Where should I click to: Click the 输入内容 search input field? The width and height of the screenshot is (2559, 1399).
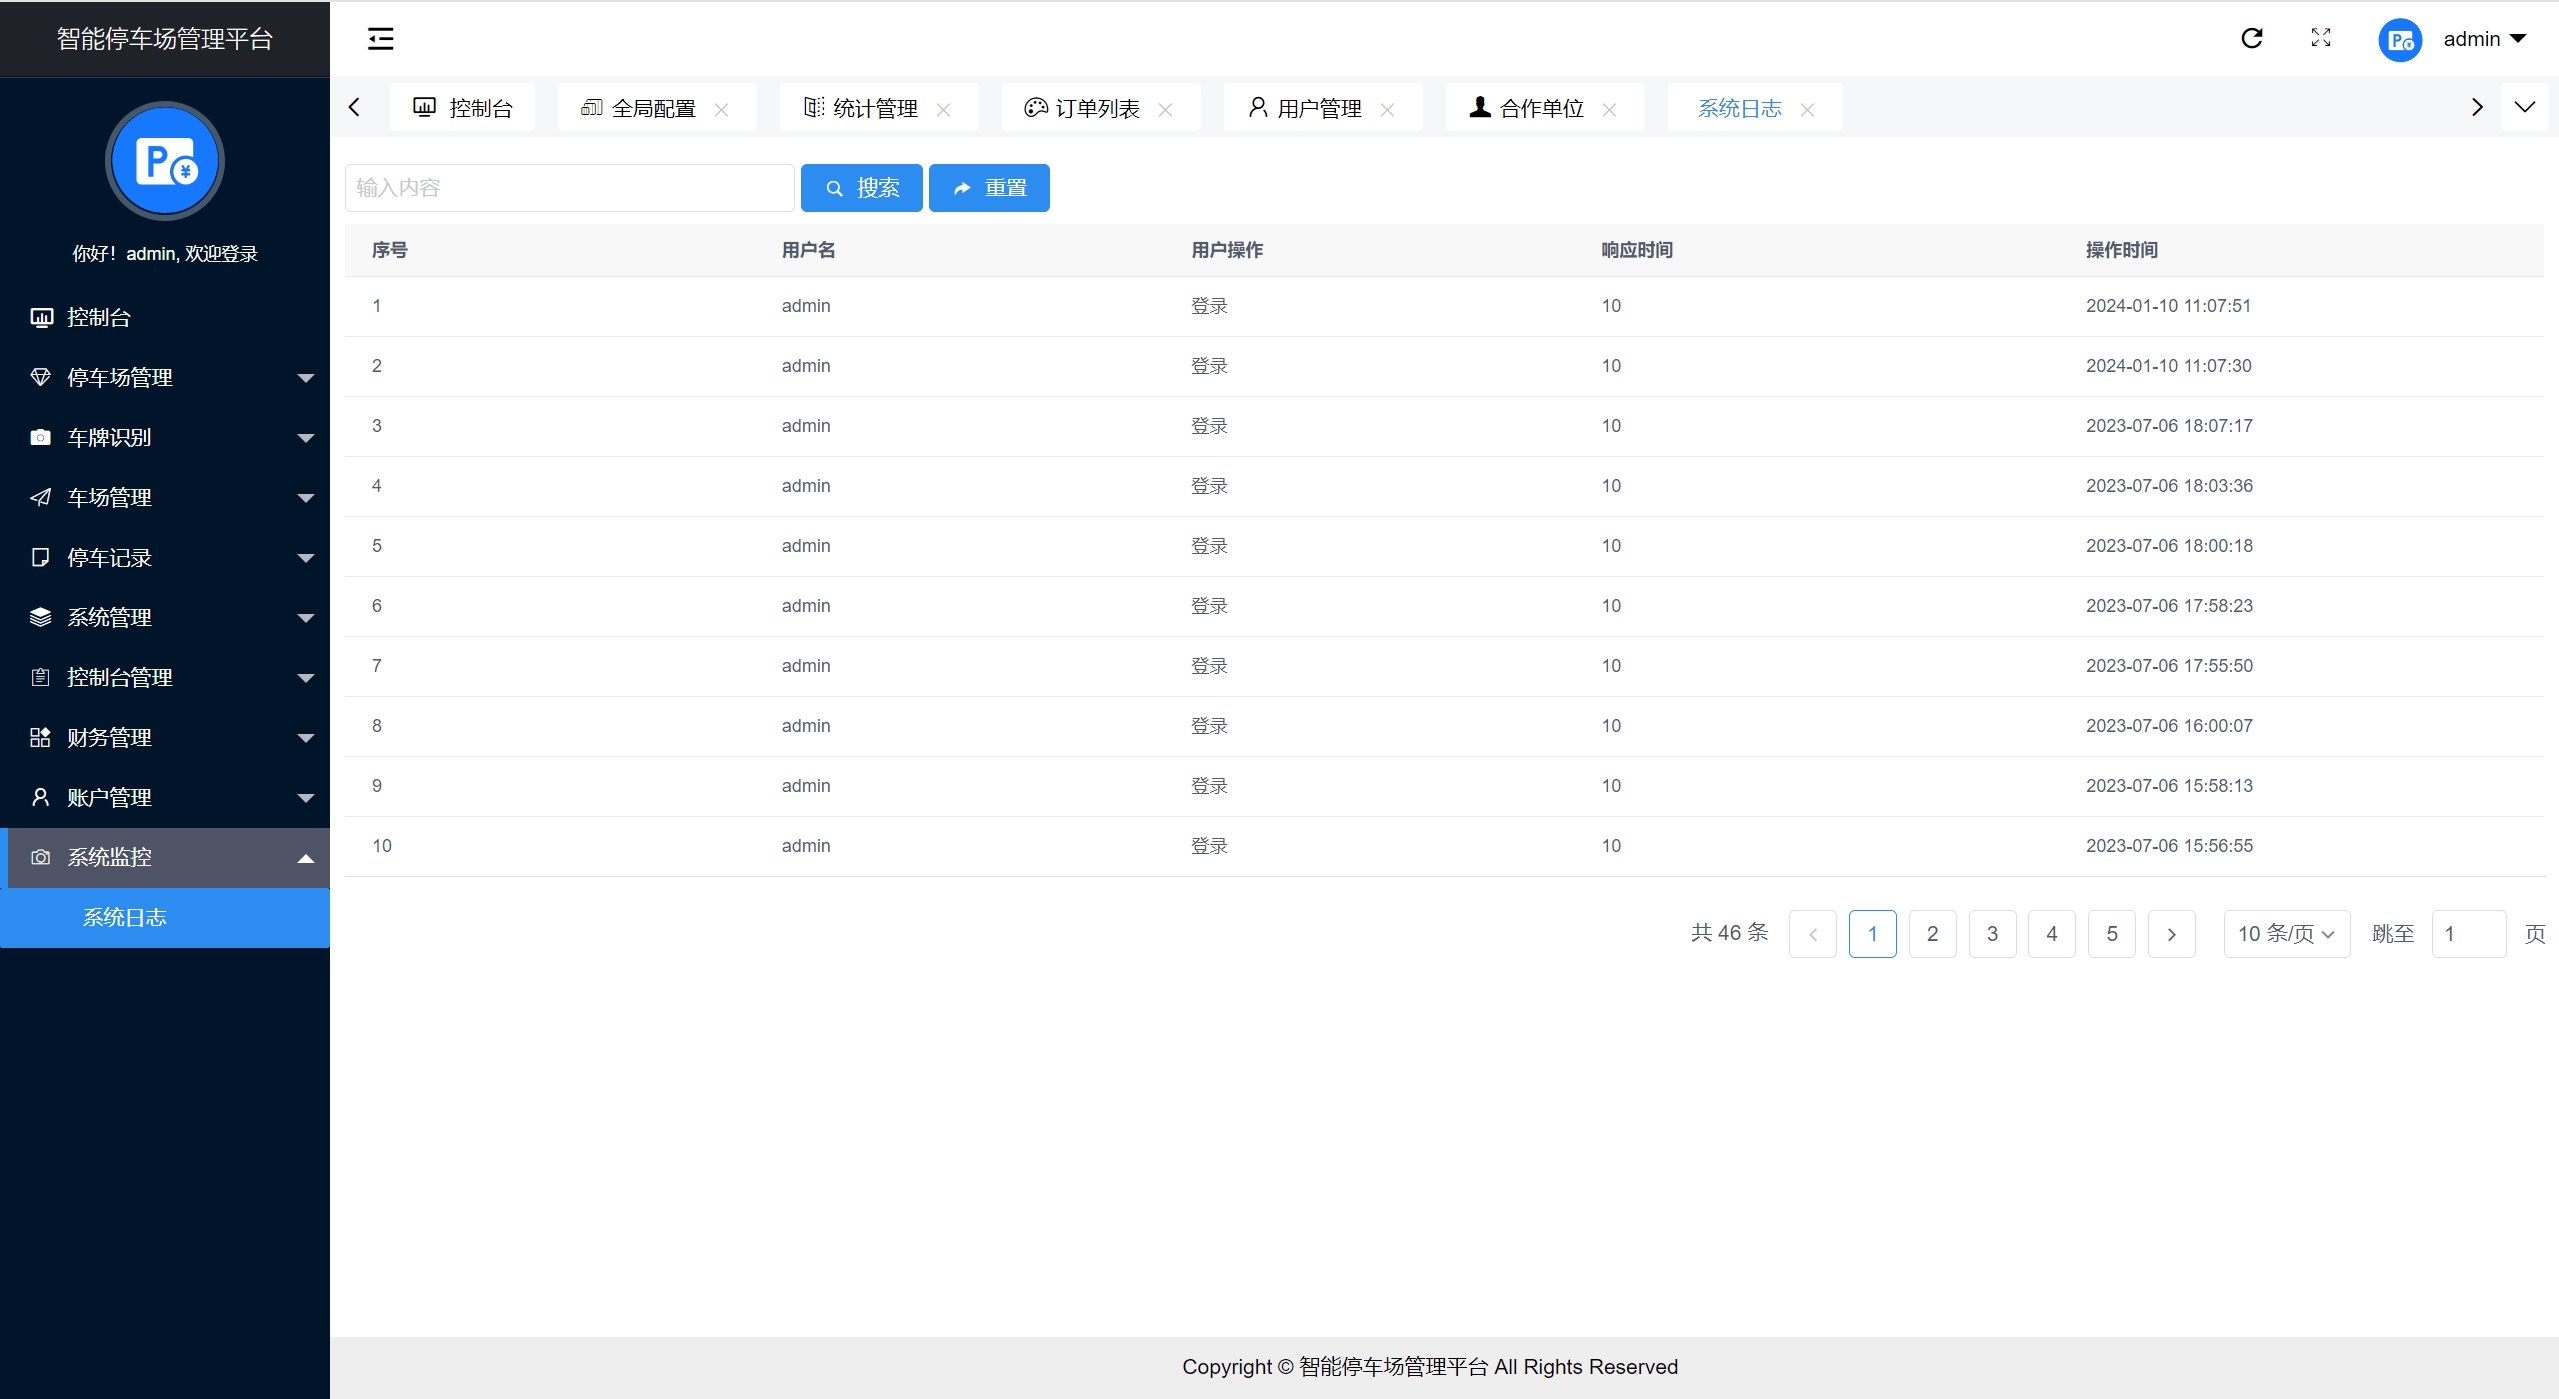click(569, 188)
